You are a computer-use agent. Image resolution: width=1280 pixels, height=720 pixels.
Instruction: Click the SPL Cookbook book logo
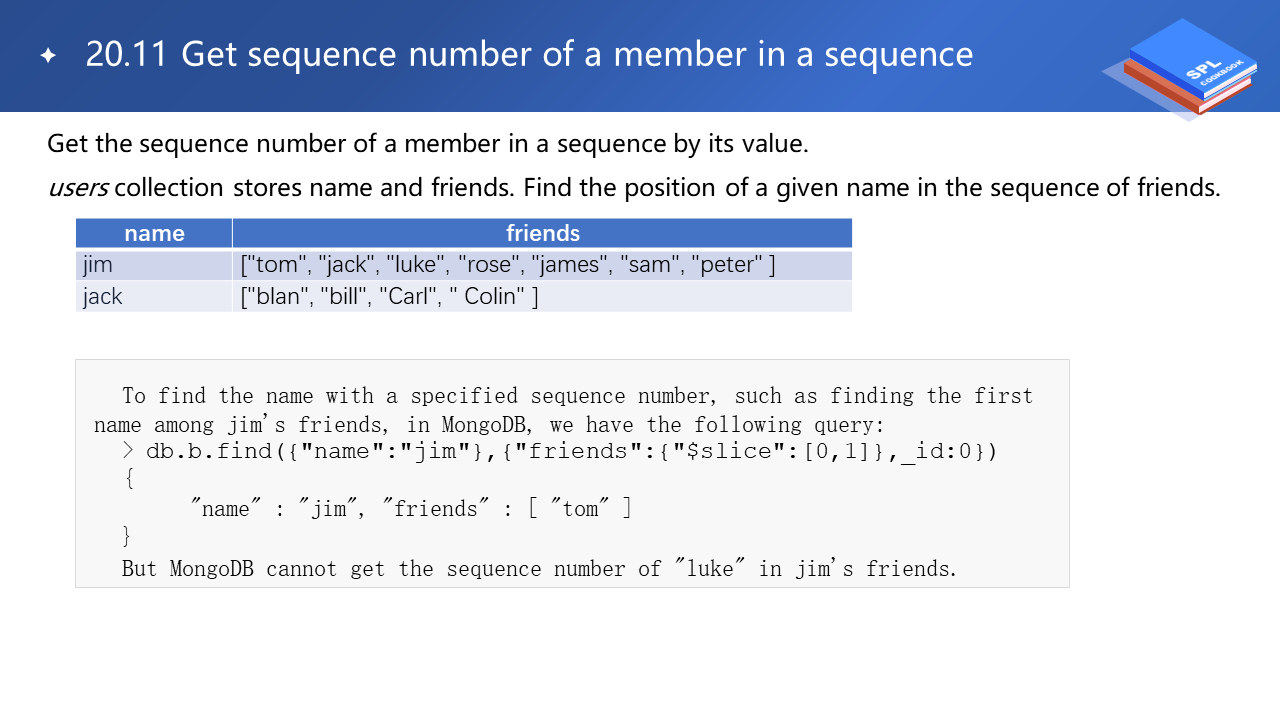1186,68
